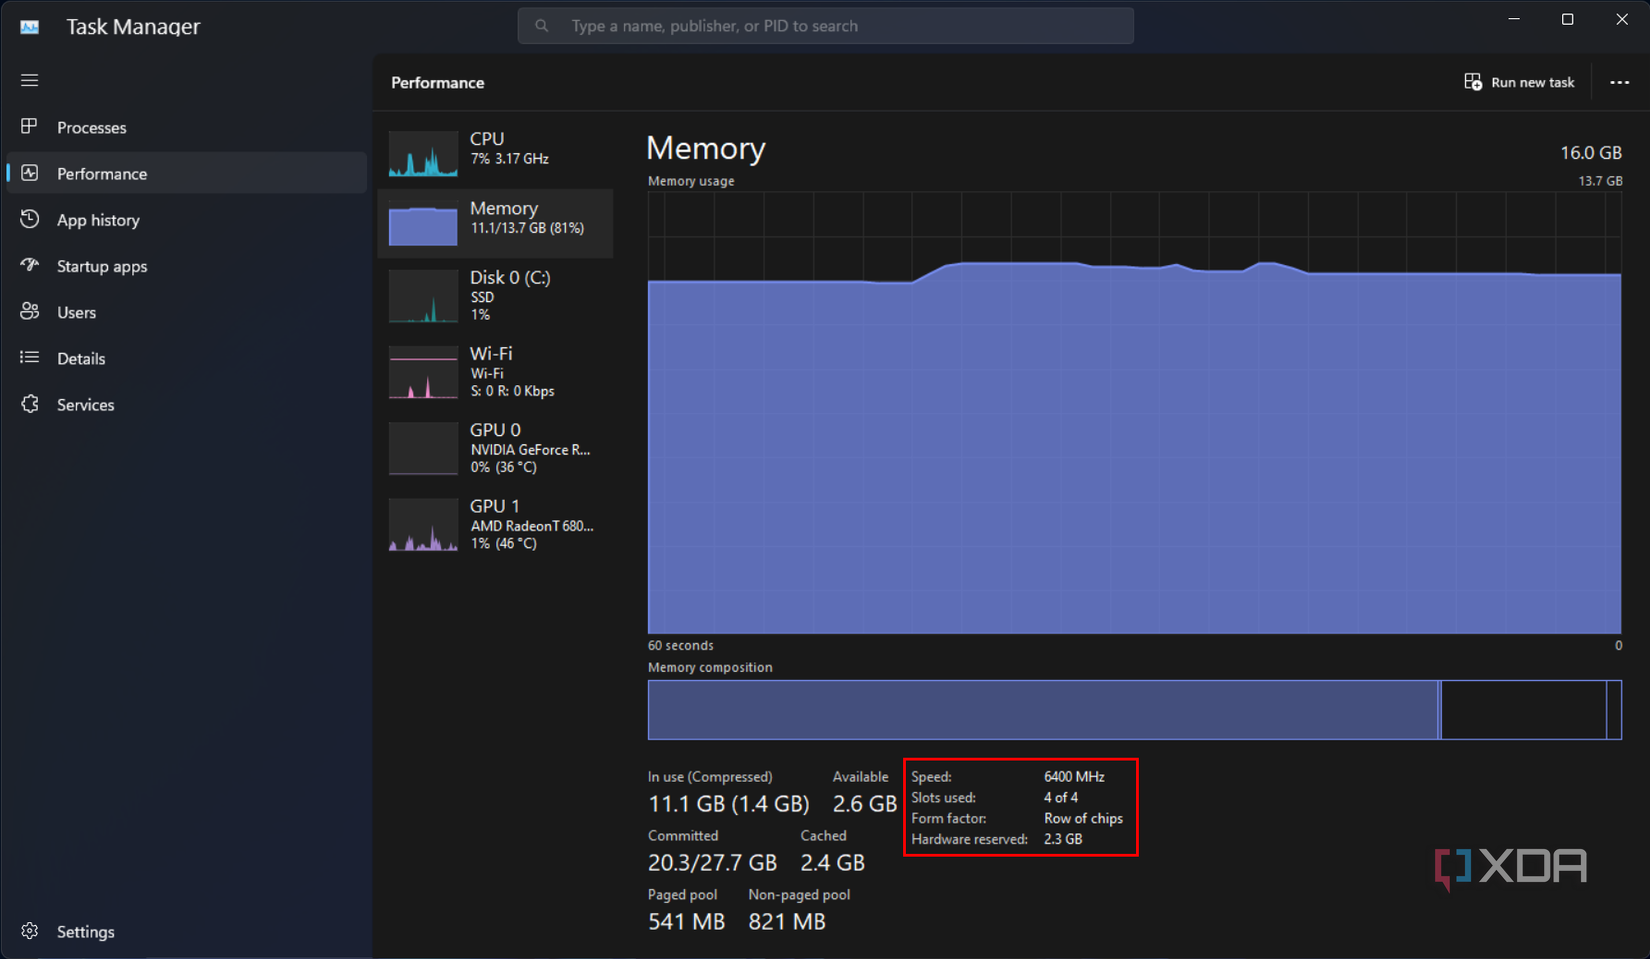Switch to Disk 0 (C:) stats
Viewport: 1650px width, 959px height.
pyautogui.click(x=497, y=295)
